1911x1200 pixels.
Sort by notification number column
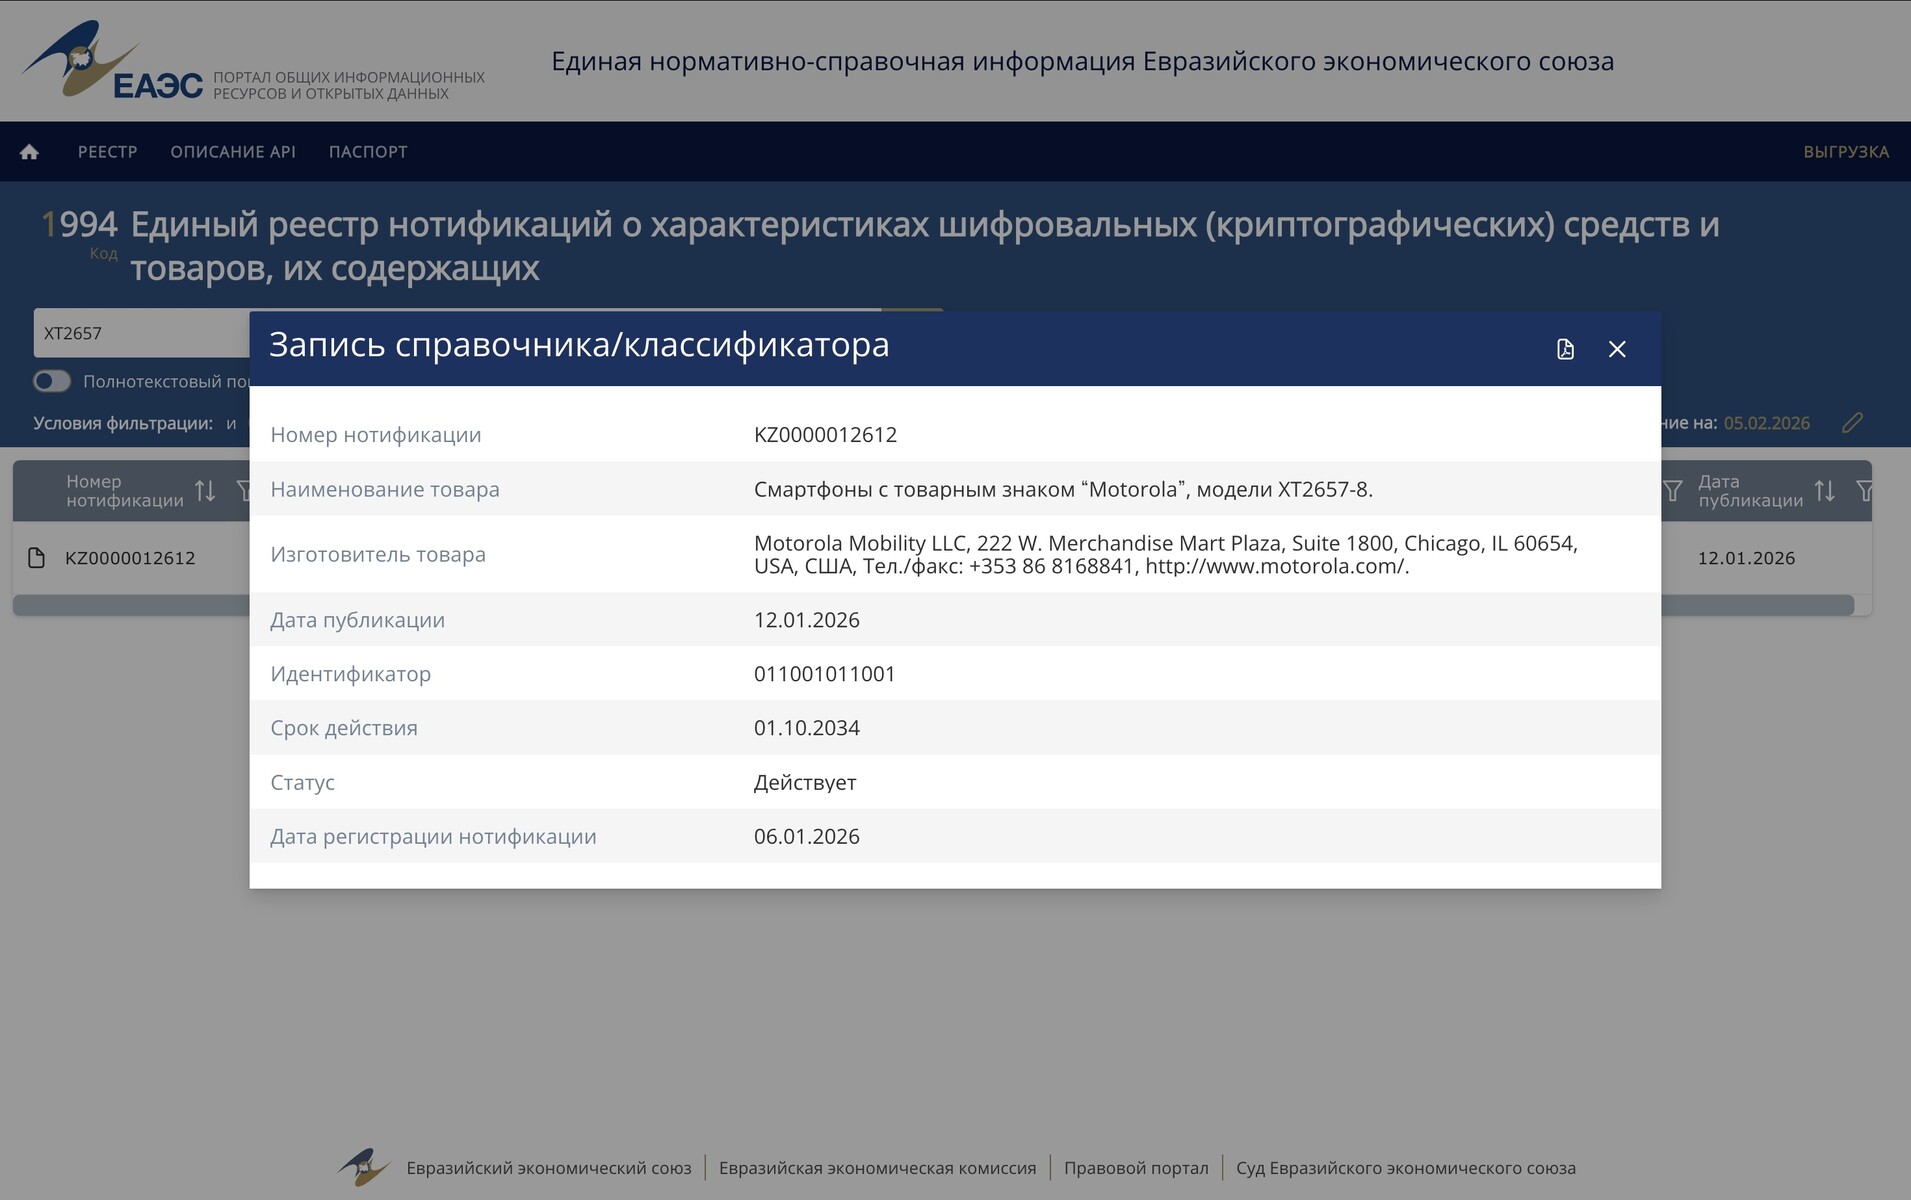click(205, 491)
